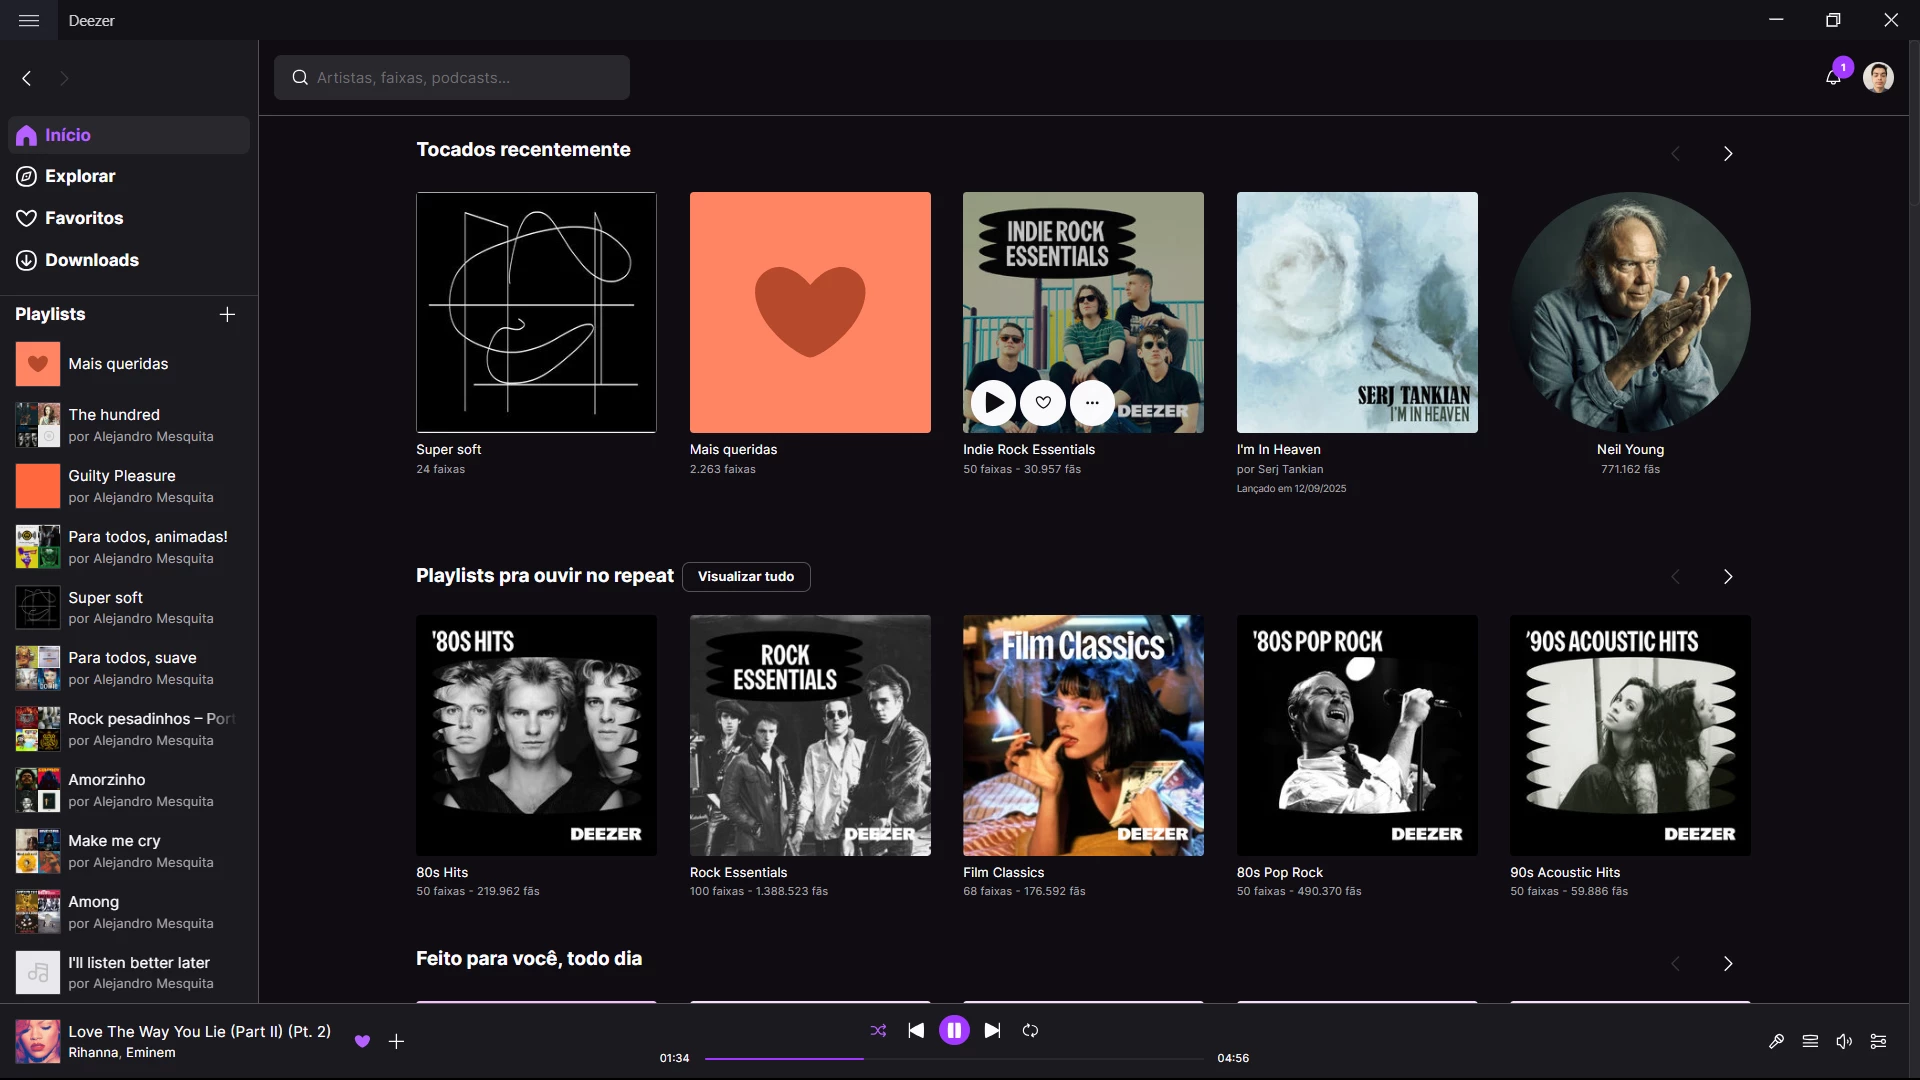Click the volume speaker icon
The width and height of the screenshot is (1920, 1080).
coord(1844,1041)
